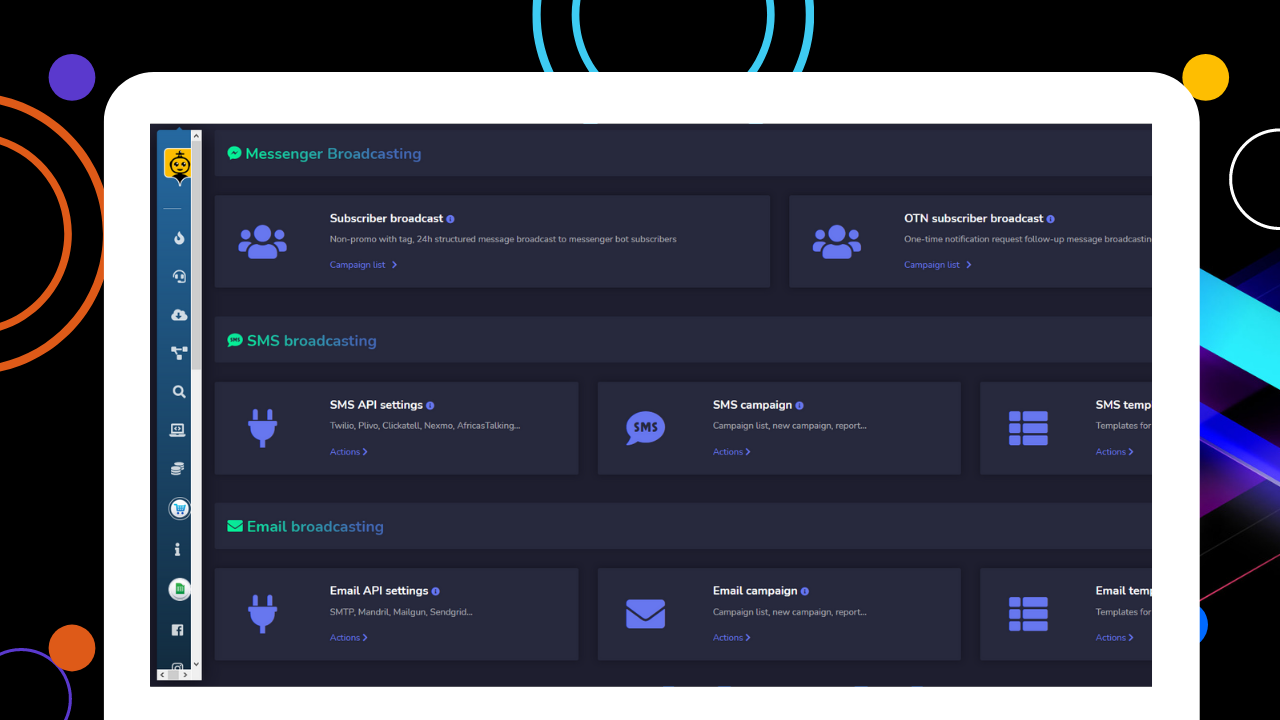This screenshot has height=720, width=1280.
Task: Click the water drop icon in sidebar
Action: (178, 238)
